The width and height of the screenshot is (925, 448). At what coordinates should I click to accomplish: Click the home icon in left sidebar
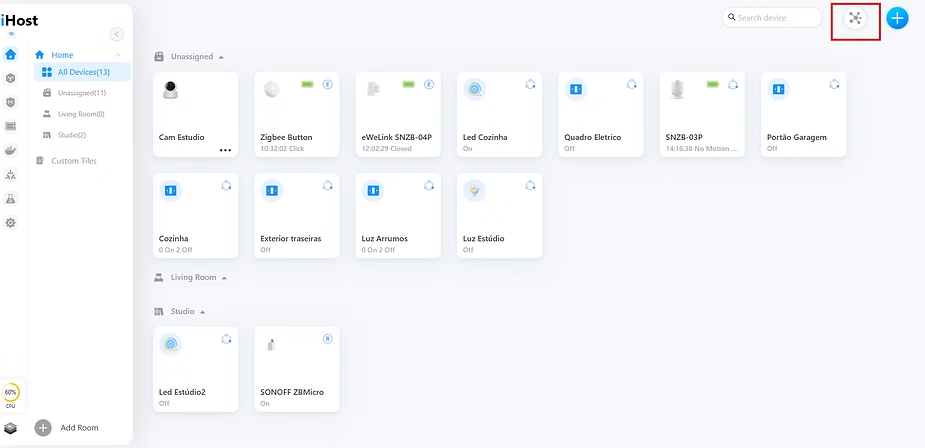pos(11,55)
